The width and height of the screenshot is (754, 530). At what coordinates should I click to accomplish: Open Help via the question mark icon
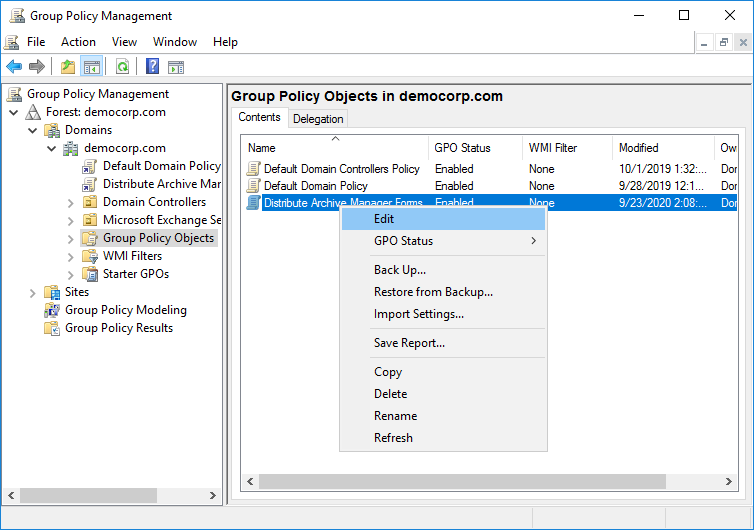[152, 67]
